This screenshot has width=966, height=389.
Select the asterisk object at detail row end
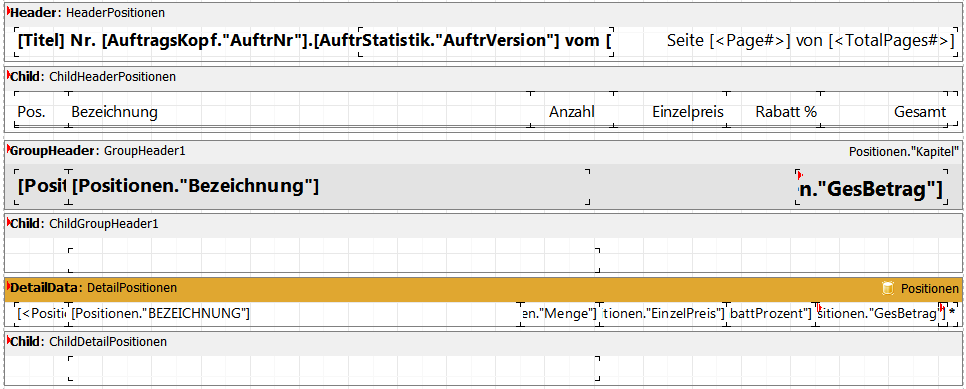pos(953,314)
